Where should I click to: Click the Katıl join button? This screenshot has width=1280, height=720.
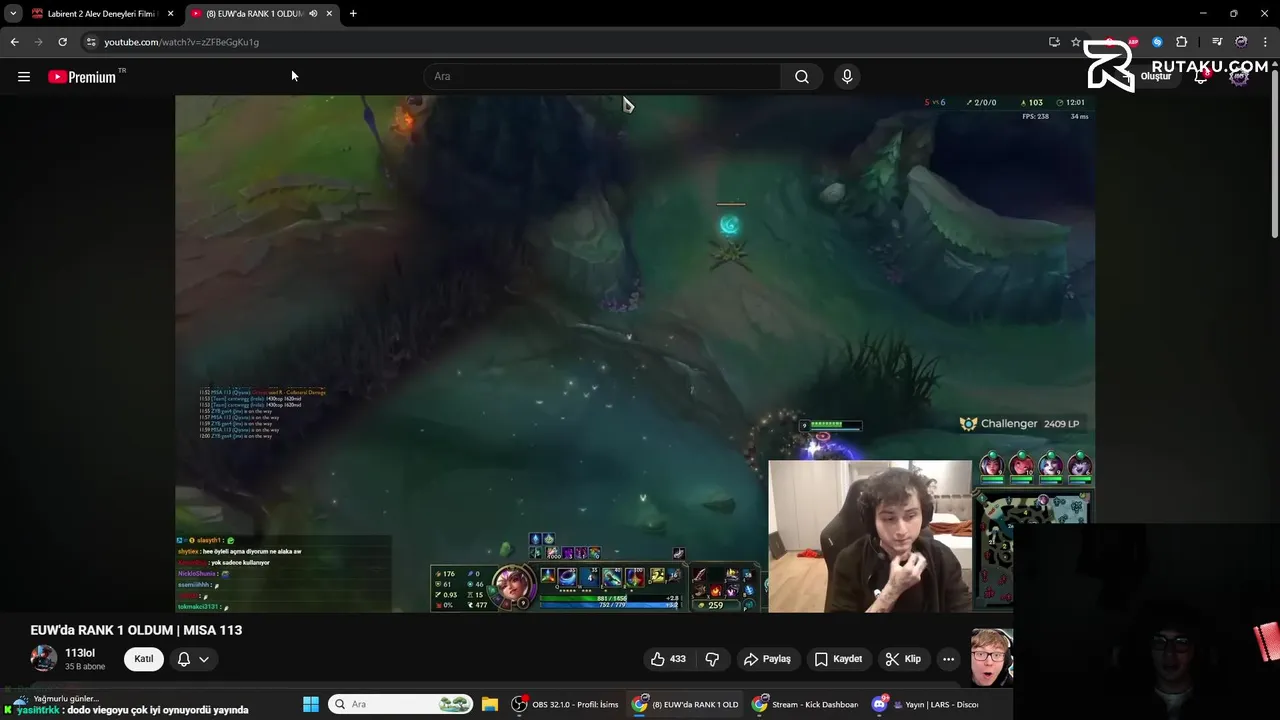[x=144, y=659]
